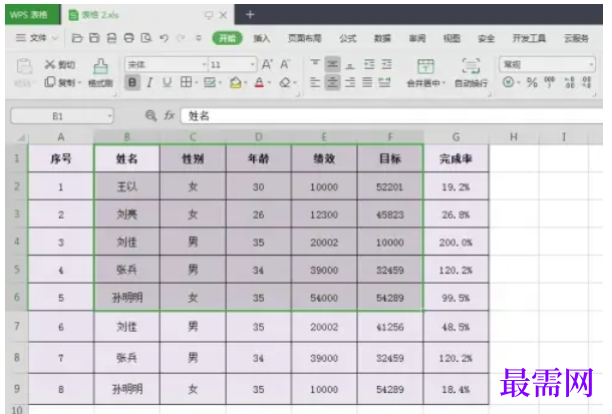This screenshot has height=414, width=612.
Task: Click the Print Preview magnifier icon
Action: coord(146,38)
